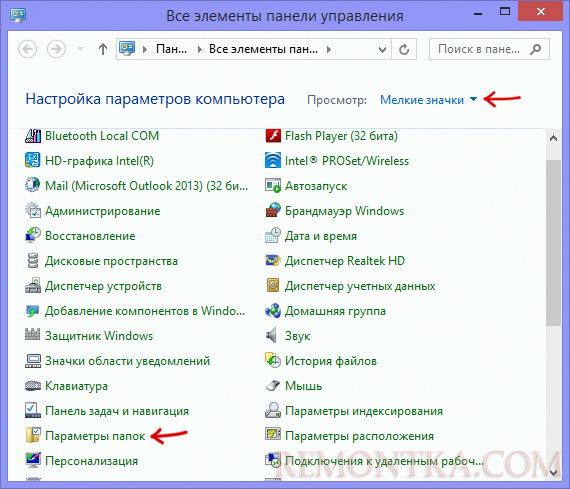
Task: Click the Мышь mouse icon
Action: click(x=273, y=386)
